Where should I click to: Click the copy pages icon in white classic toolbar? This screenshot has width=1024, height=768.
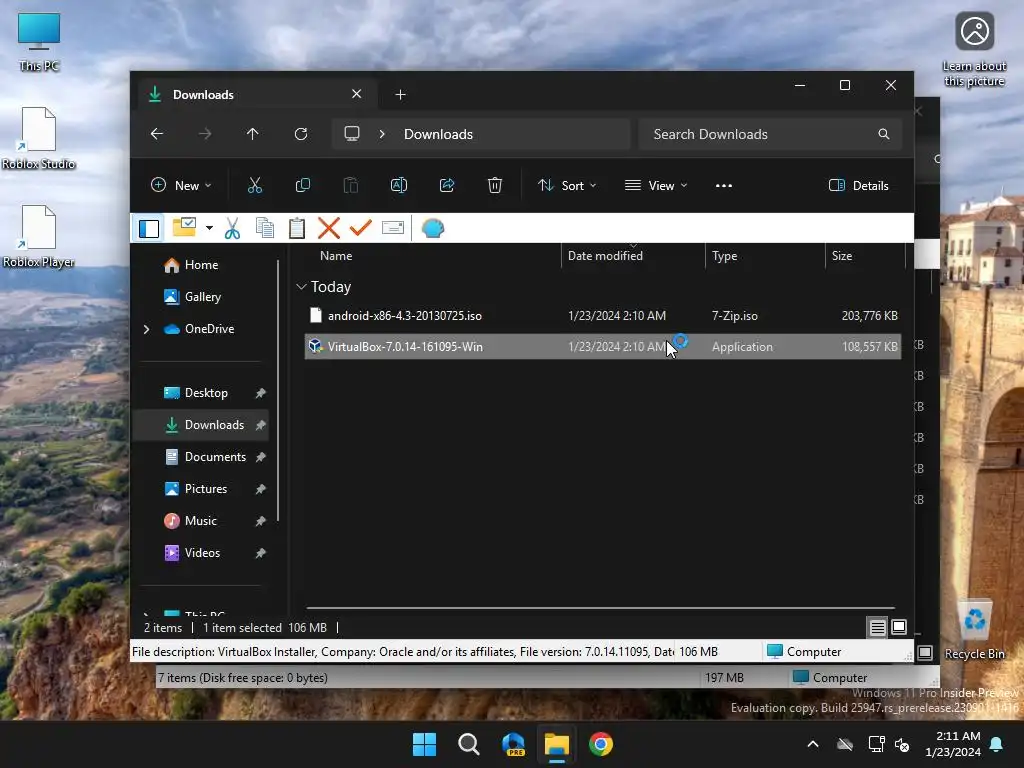coord(264,228)
